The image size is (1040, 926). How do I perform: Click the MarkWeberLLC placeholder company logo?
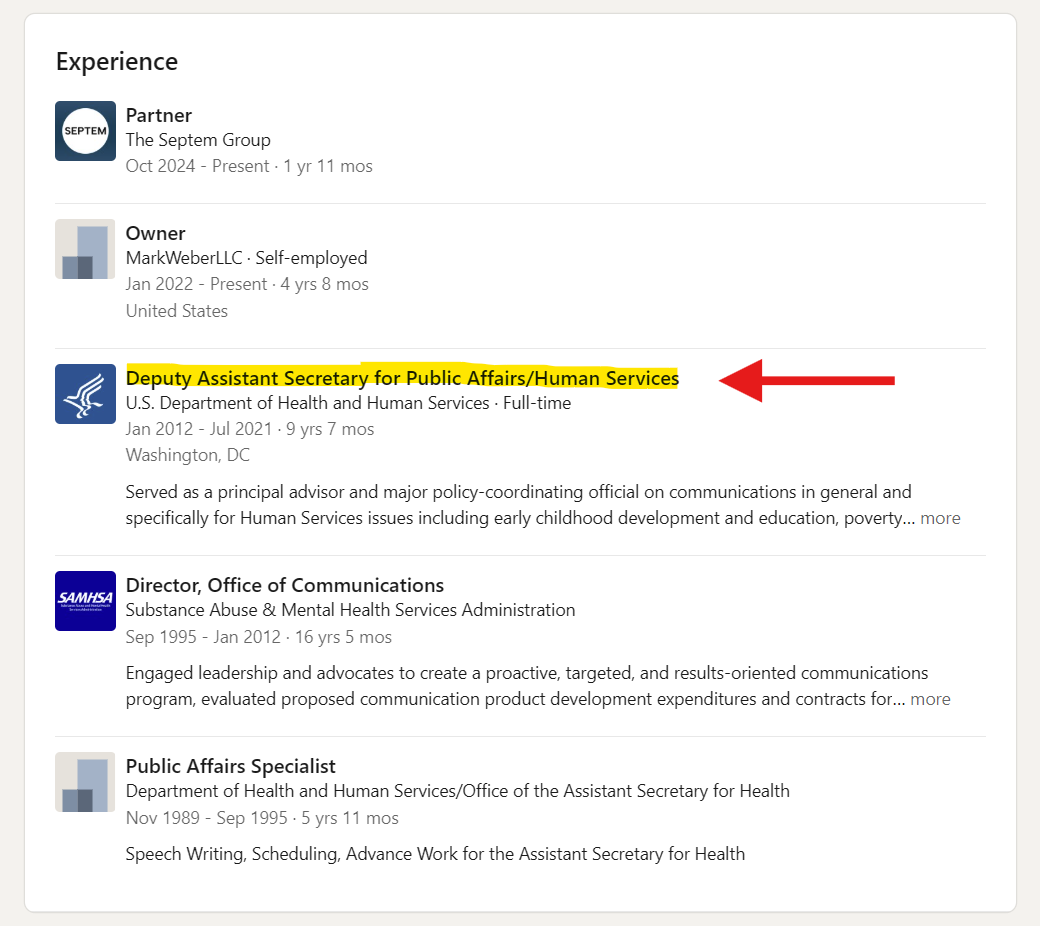point(86,249)
